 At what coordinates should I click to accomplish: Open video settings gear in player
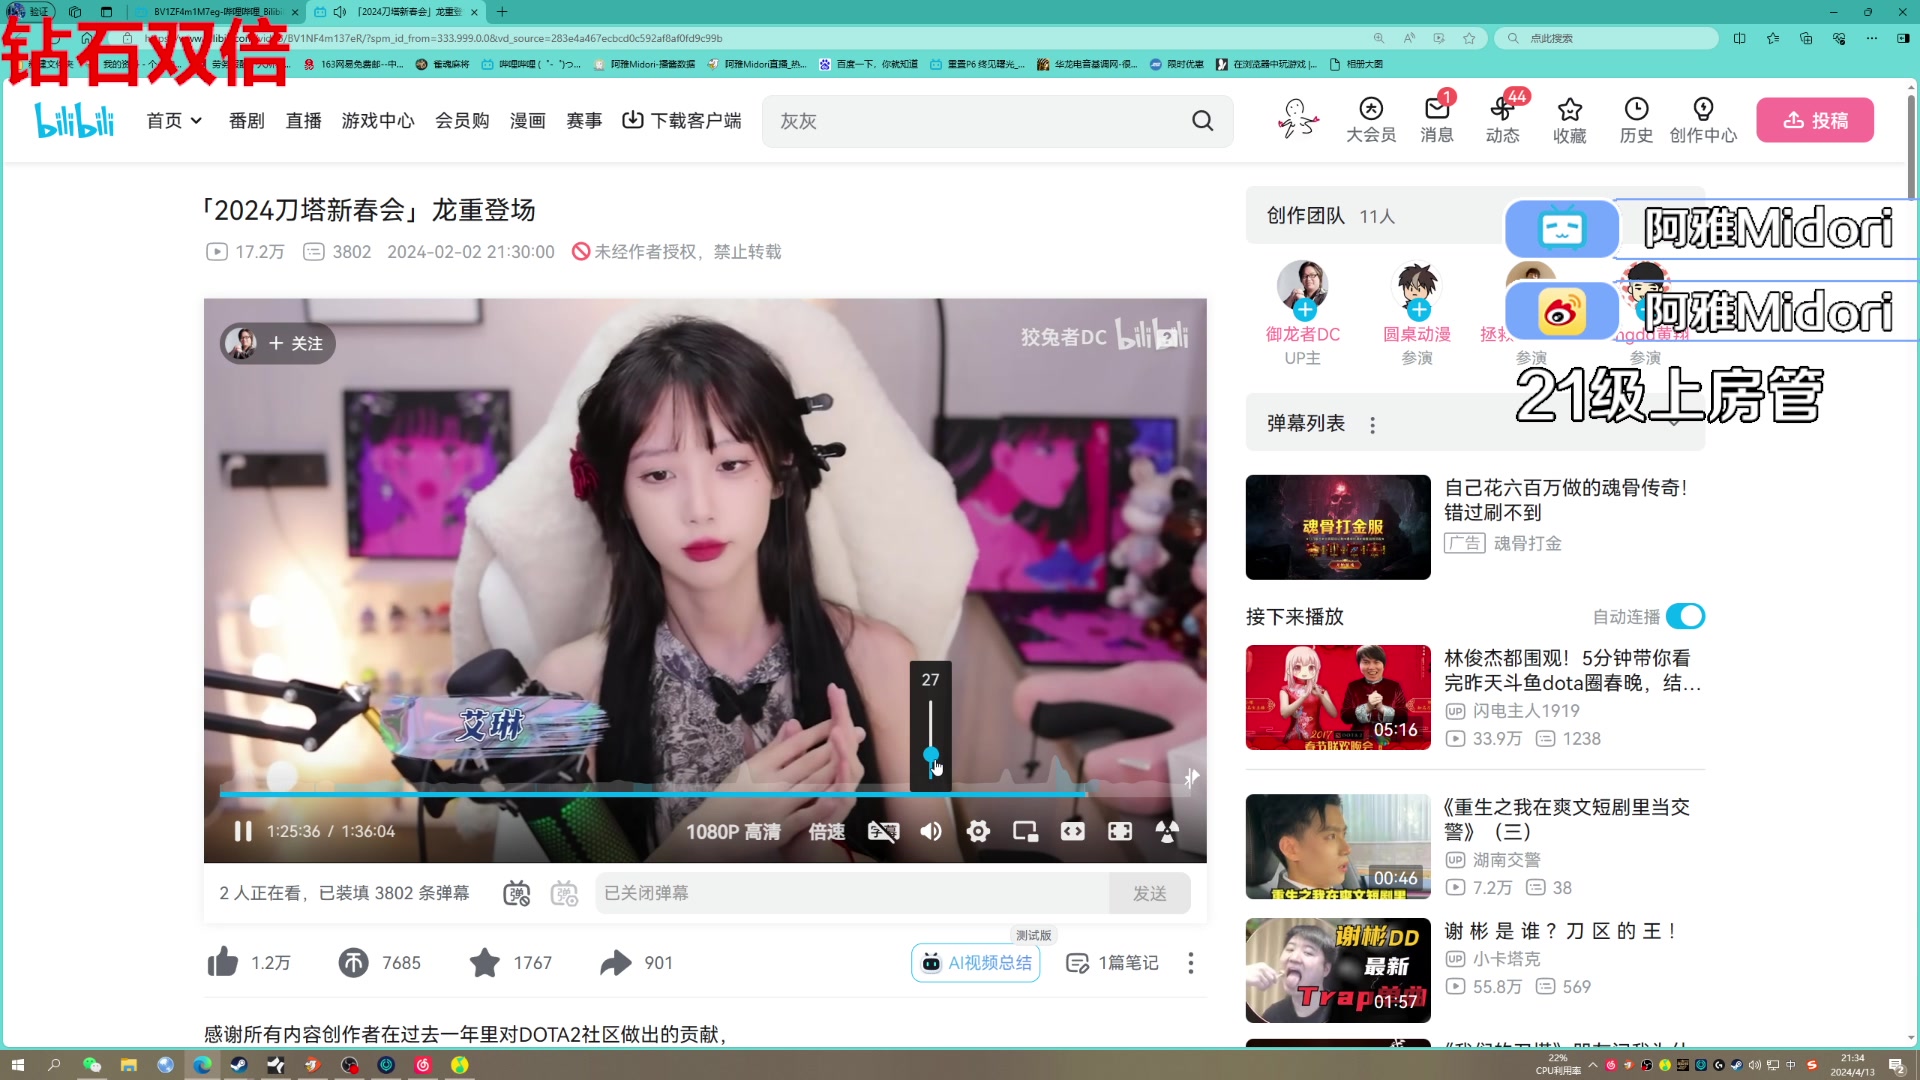[978, 831]
